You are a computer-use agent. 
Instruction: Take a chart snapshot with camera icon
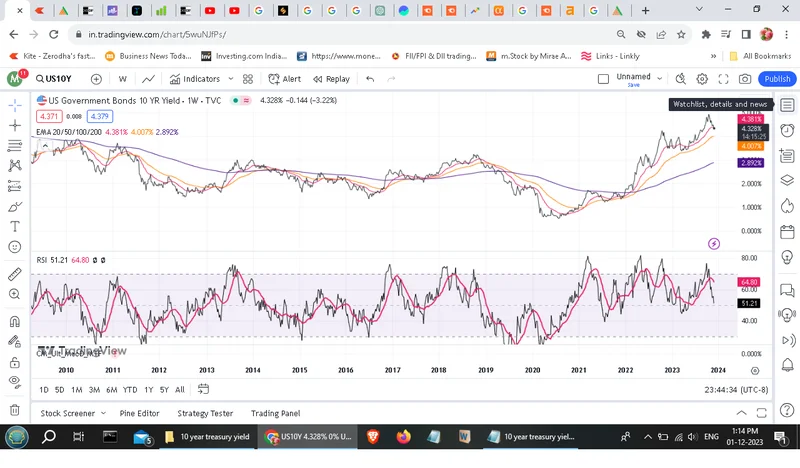(745, 79)
